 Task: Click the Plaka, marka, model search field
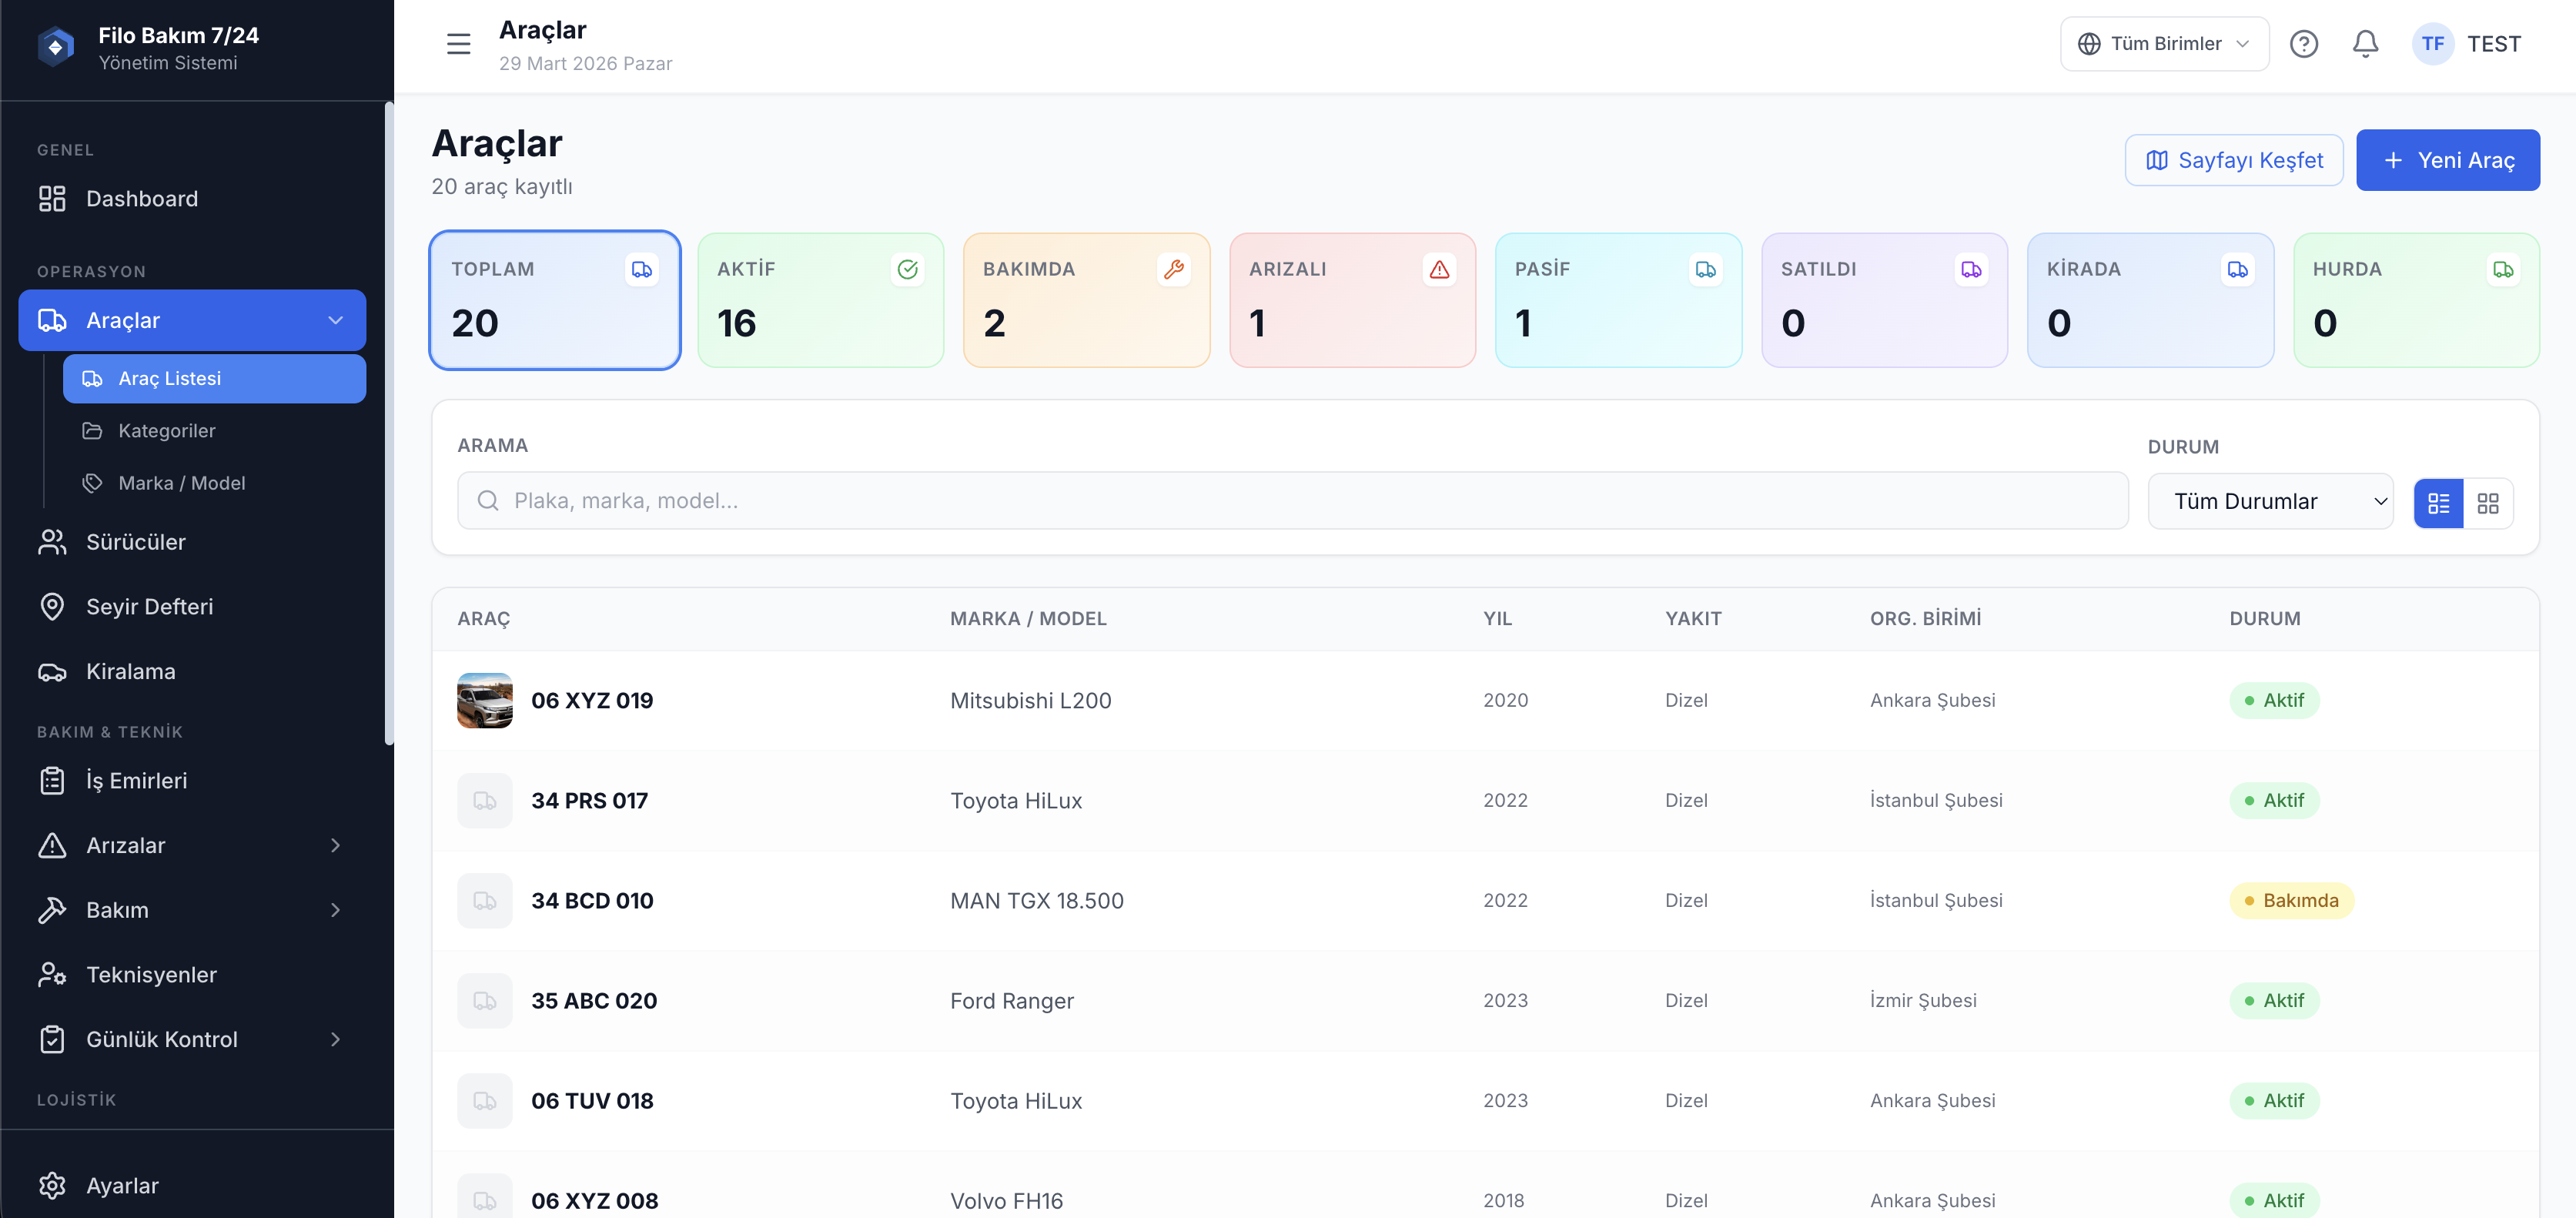click(x=1290, y=501)
